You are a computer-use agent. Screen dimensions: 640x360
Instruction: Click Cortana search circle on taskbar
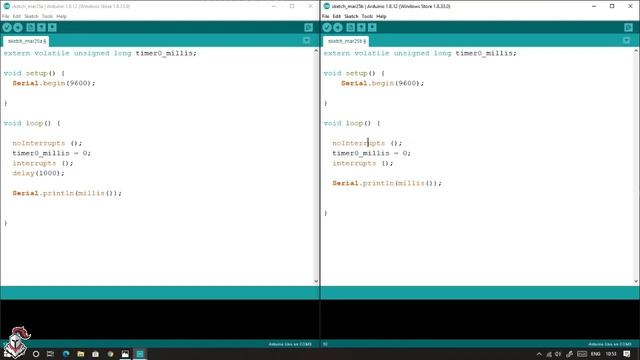point(36,354)
